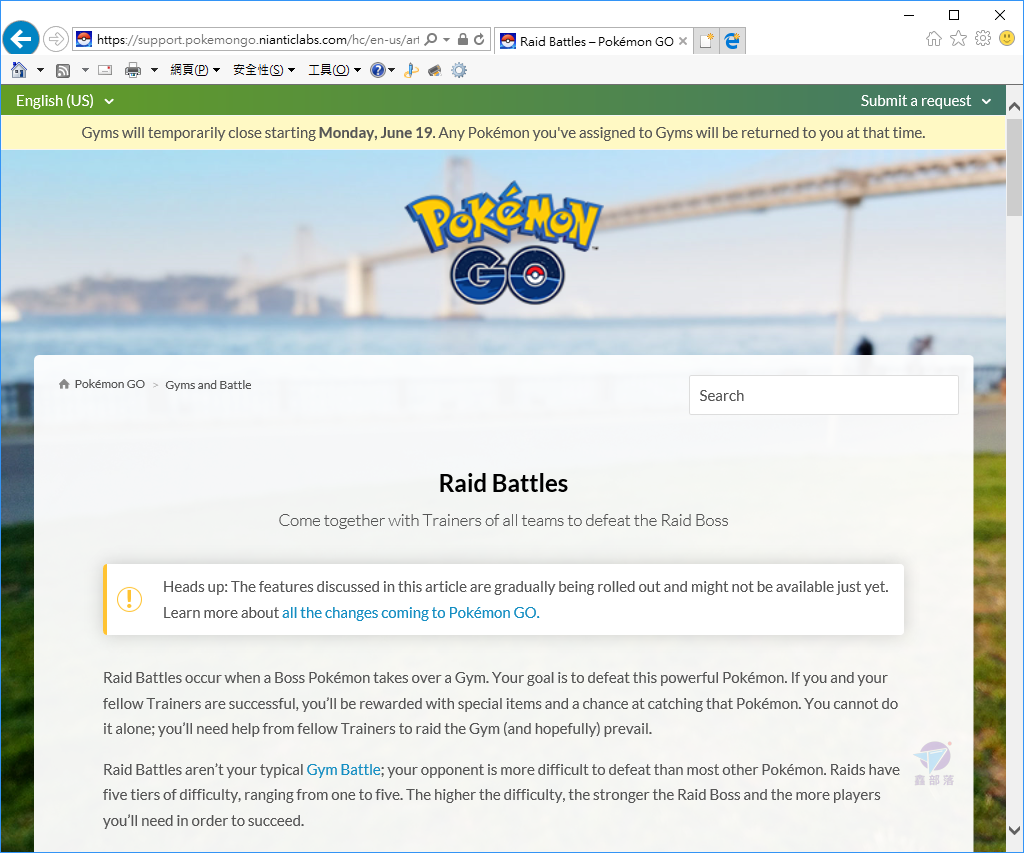Open the Tools gear at top right

coord(983,39)
